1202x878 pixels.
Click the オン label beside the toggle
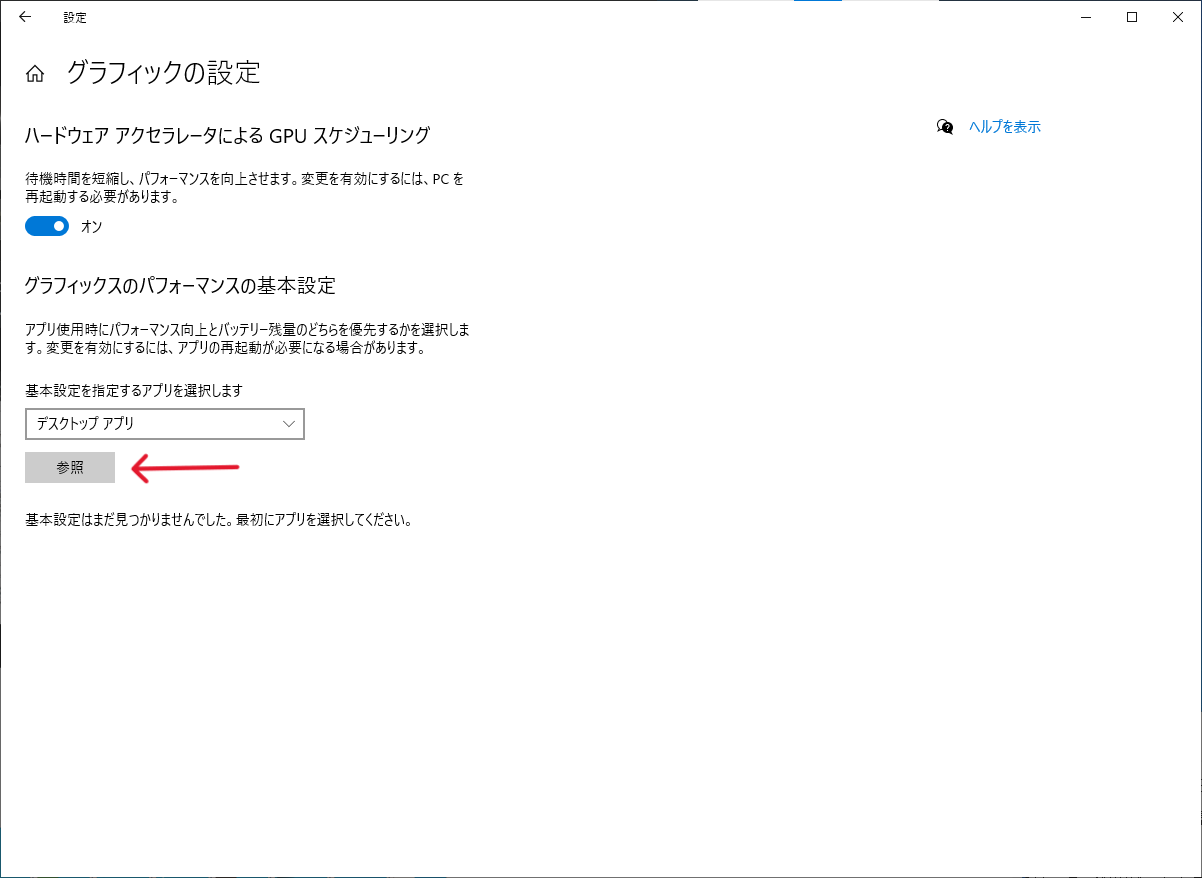[91, 227]
